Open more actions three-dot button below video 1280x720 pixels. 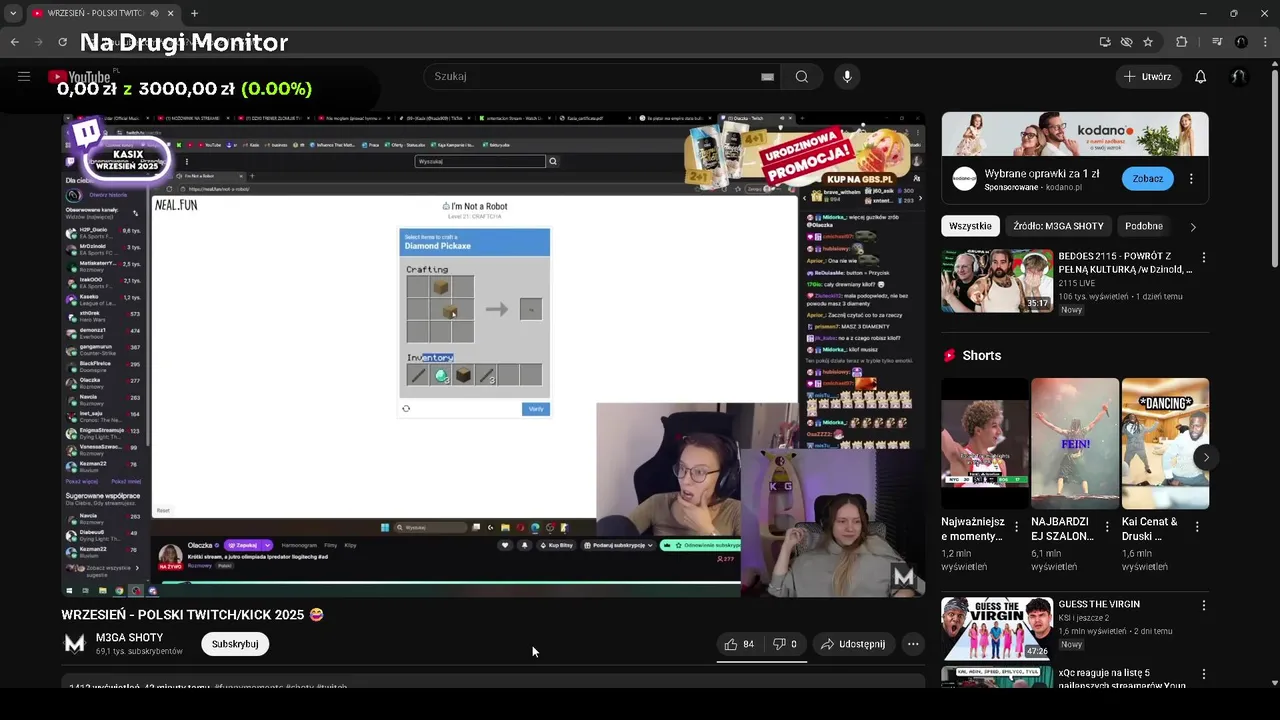point(913,644)
